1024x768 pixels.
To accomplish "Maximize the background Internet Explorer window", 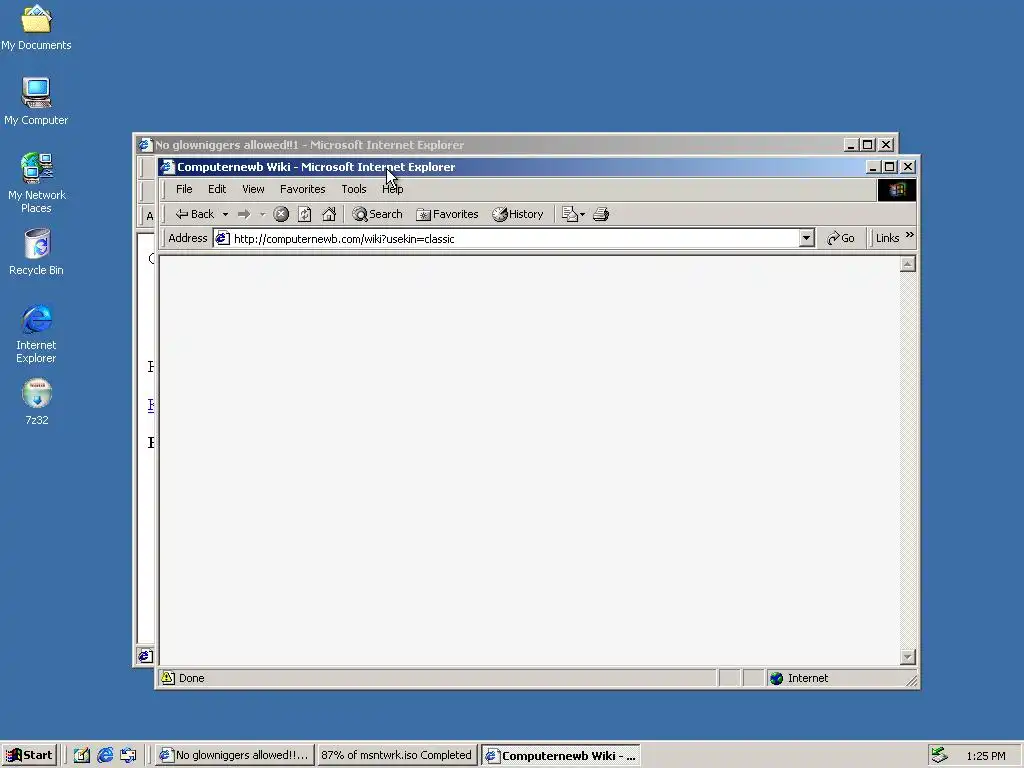I will pyautogui.click(x=868, y=145).
